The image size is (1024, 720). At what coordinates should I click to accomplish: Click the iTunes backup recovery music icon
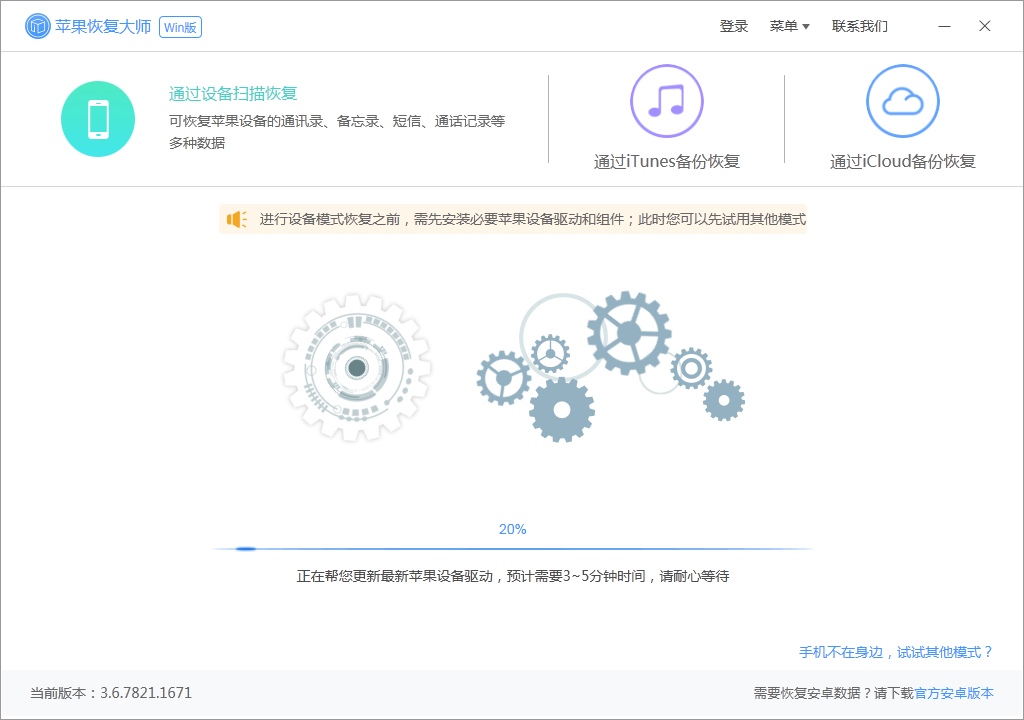(668, 100)
